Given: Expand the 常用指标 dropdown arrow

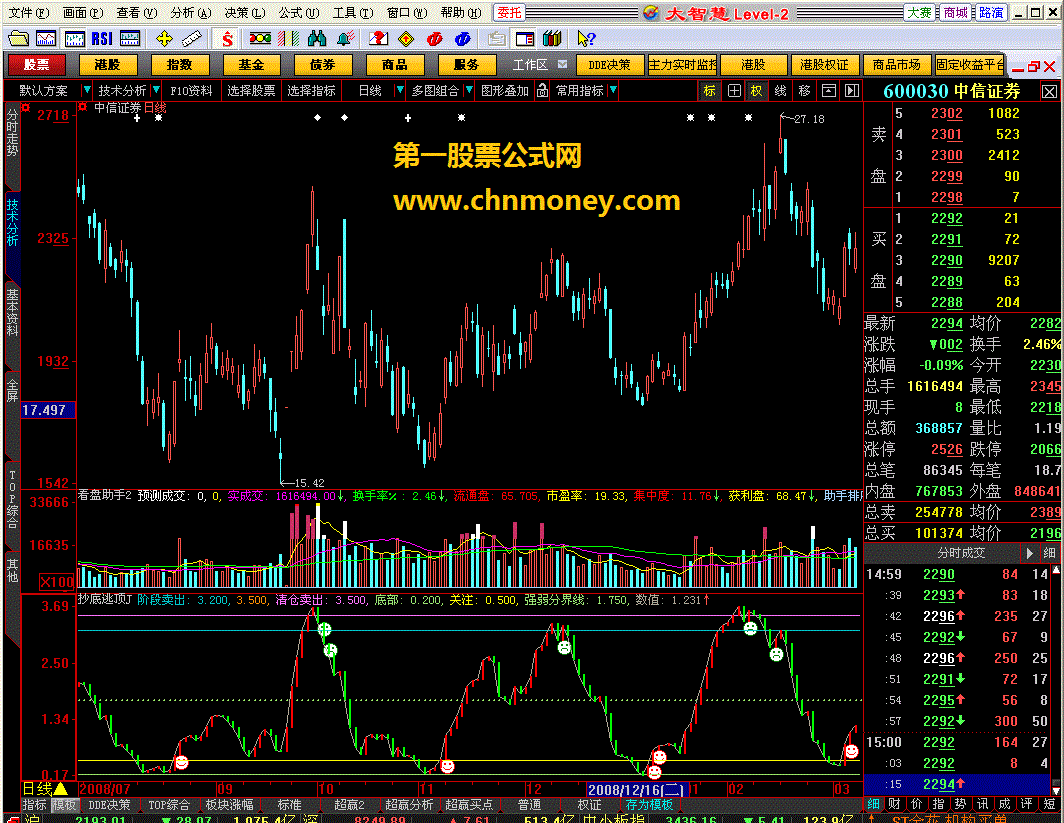Looking at the screenshot, I should (613, 90).
